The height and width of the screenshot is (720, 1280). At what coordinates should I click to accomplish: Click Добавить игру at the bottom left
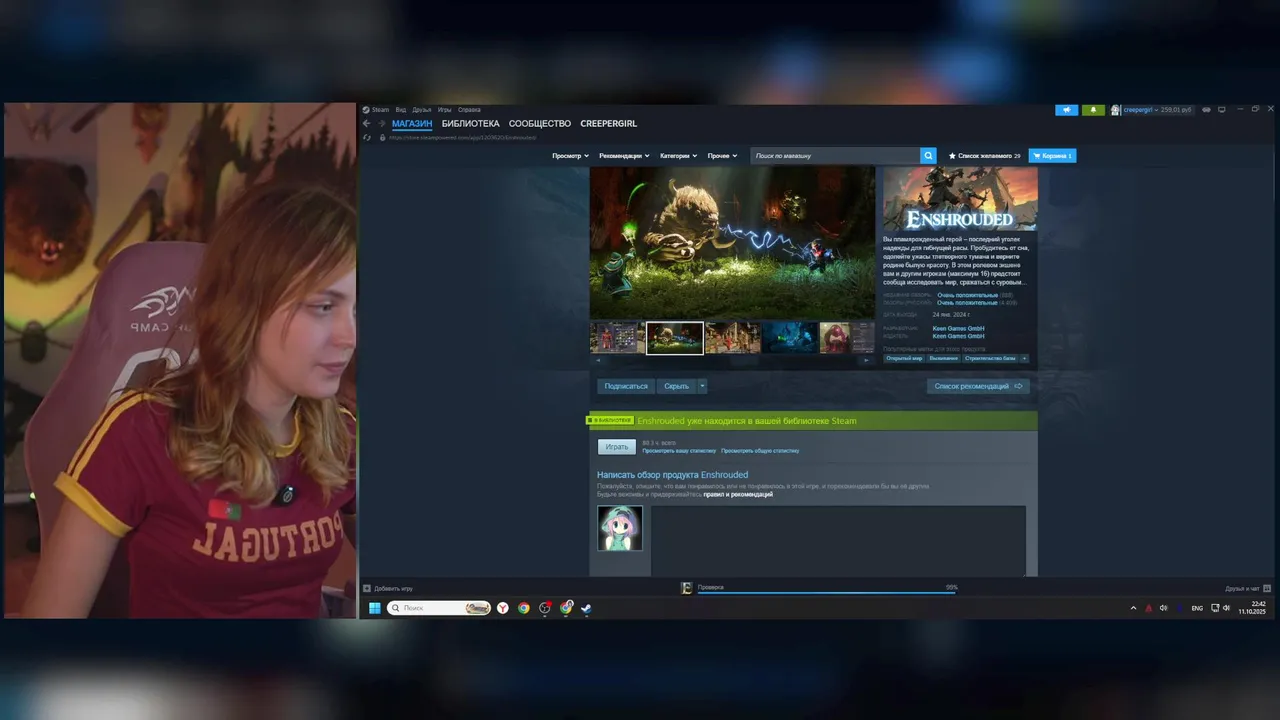point(388,588)
